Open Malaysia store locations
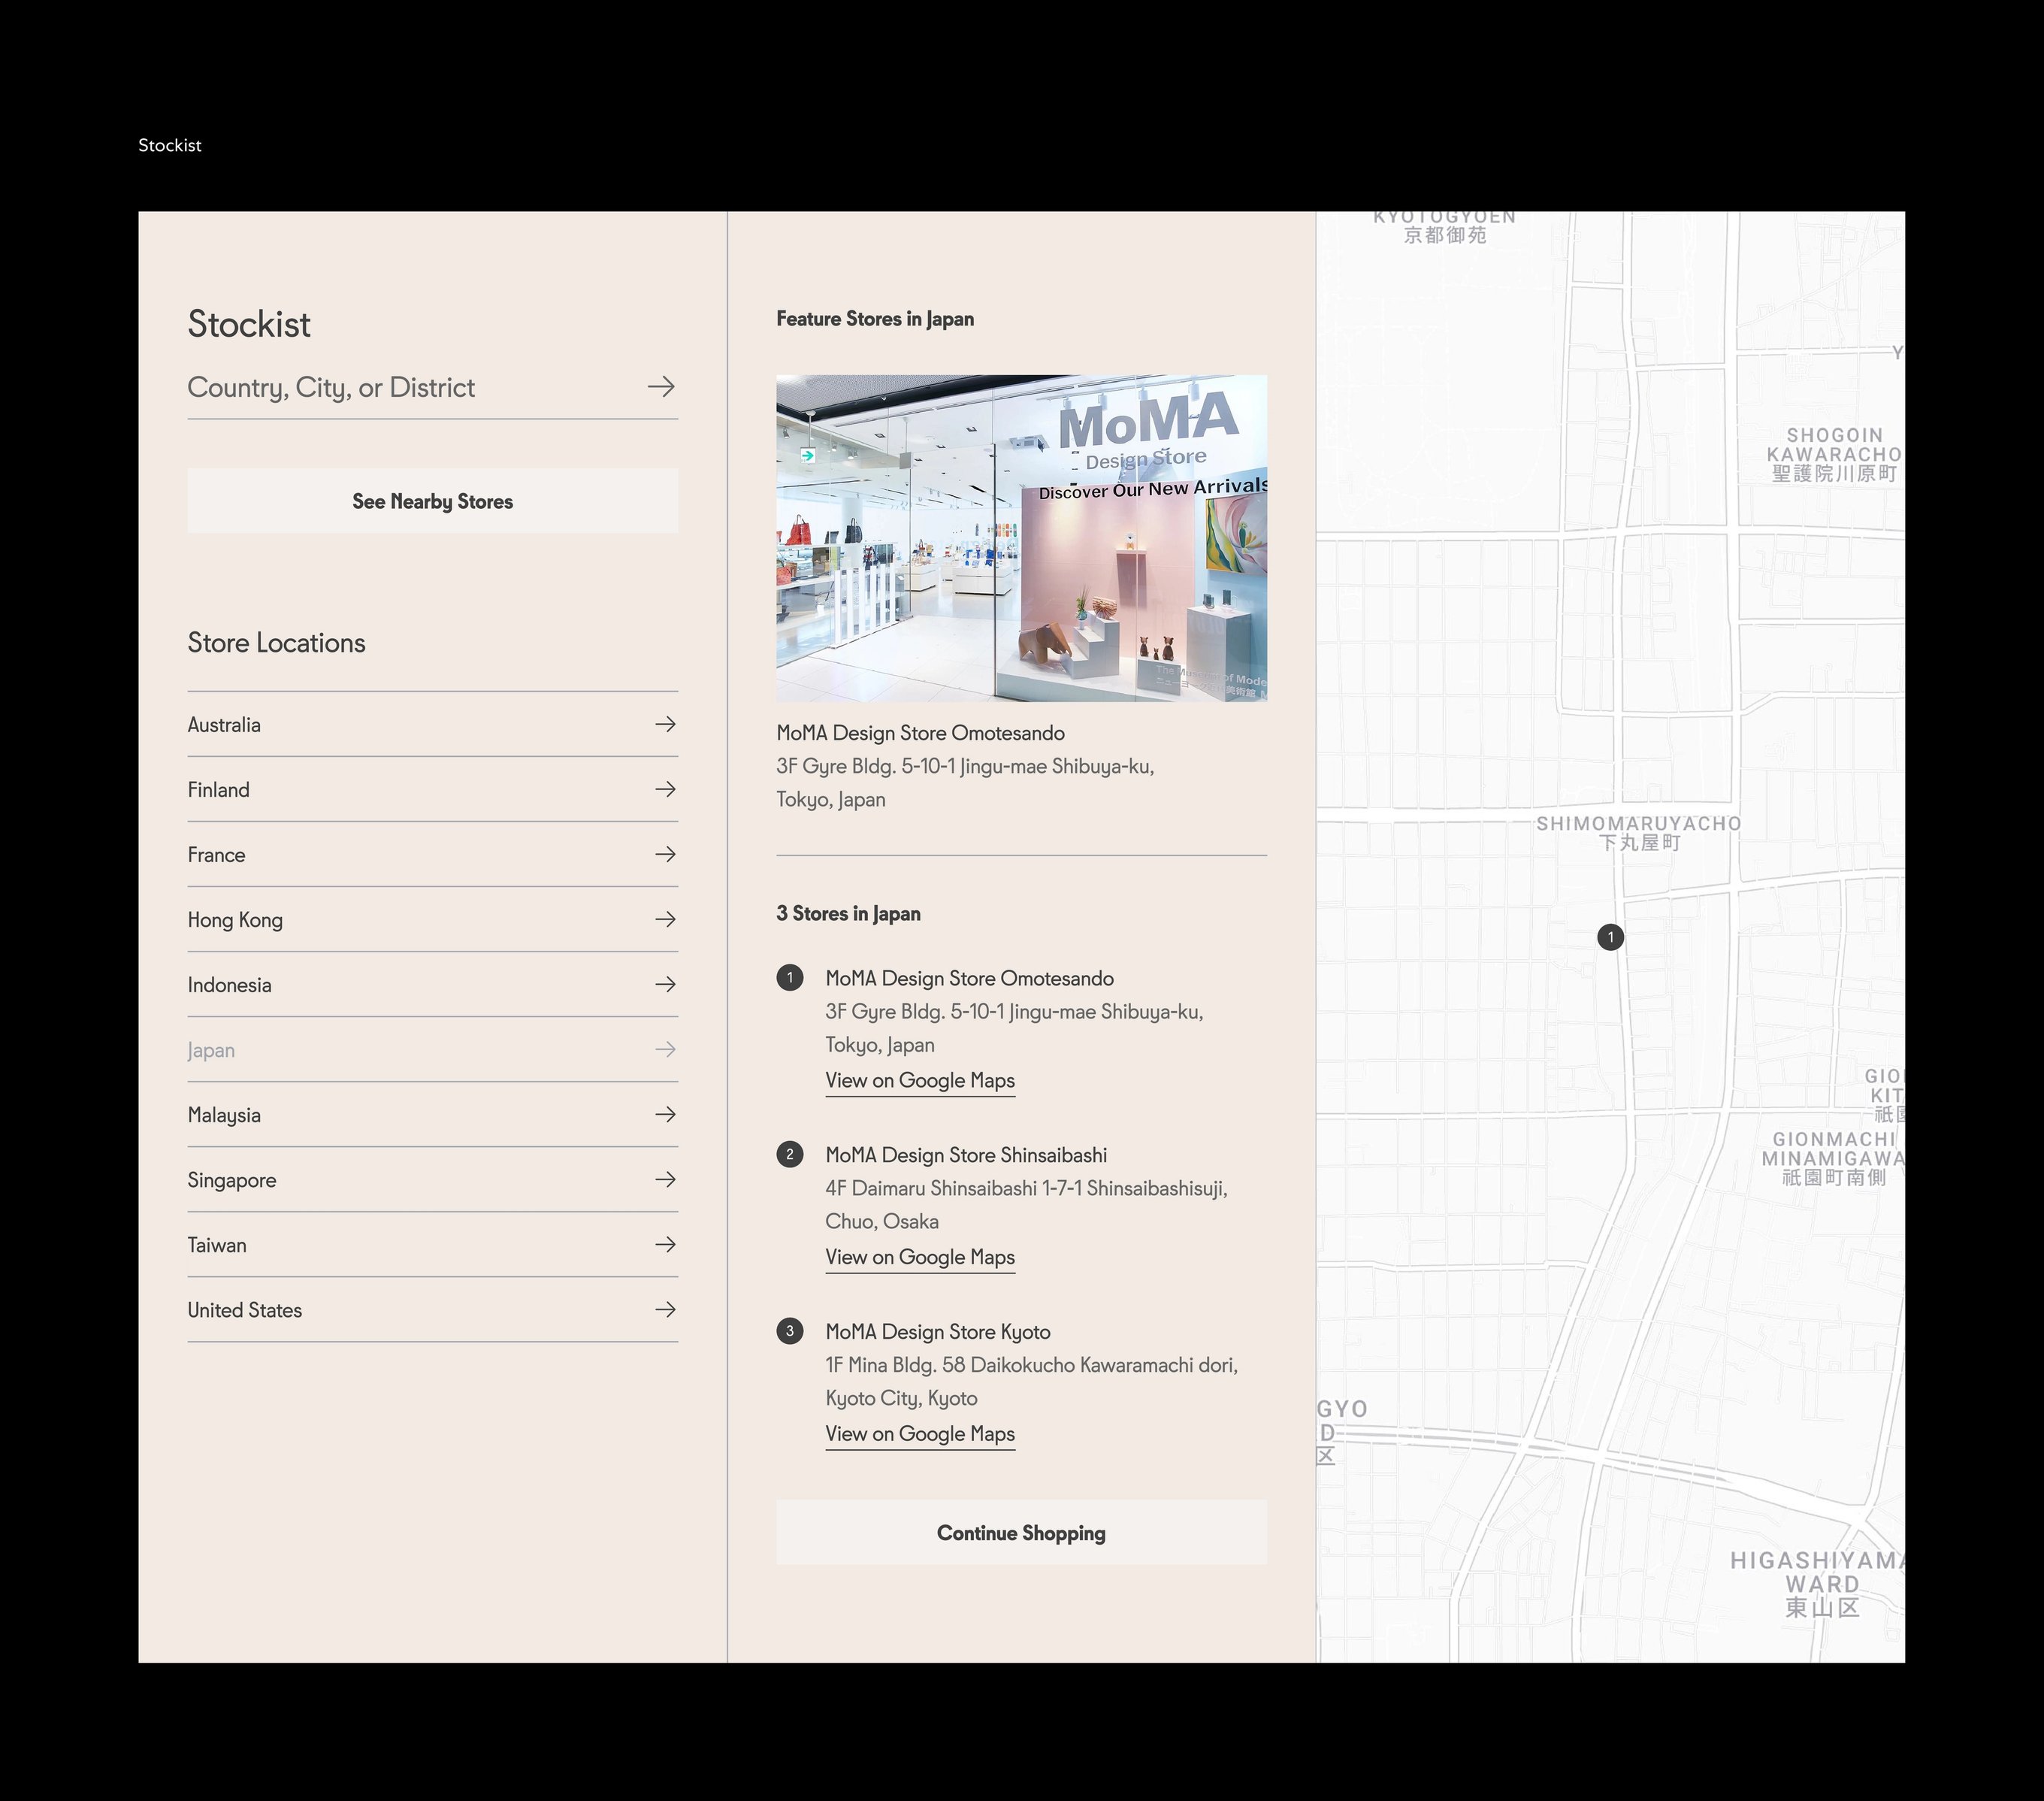 click(x=433, y=1115)
